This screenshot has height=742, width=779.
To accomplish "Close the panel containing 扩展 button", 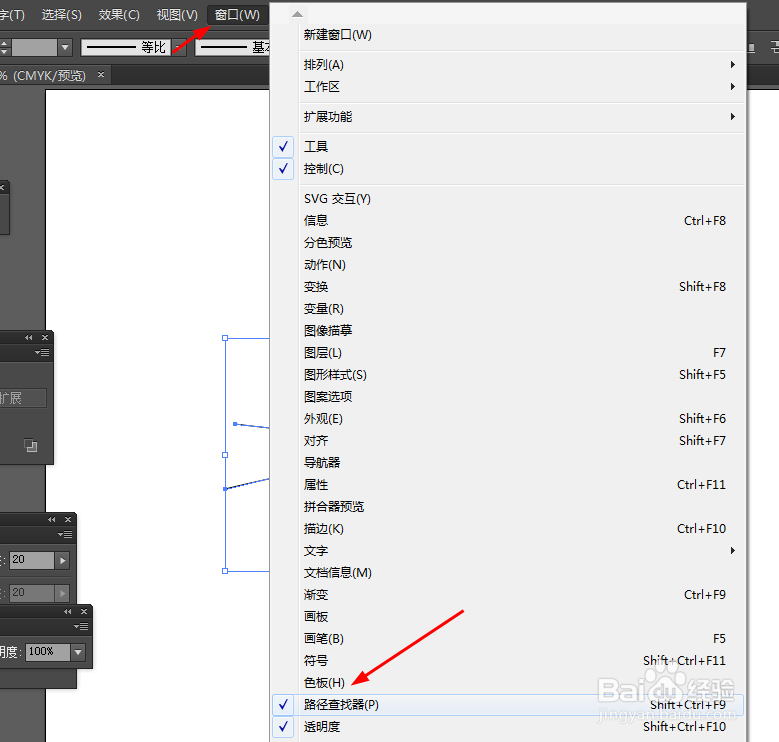I will point(45,338).
